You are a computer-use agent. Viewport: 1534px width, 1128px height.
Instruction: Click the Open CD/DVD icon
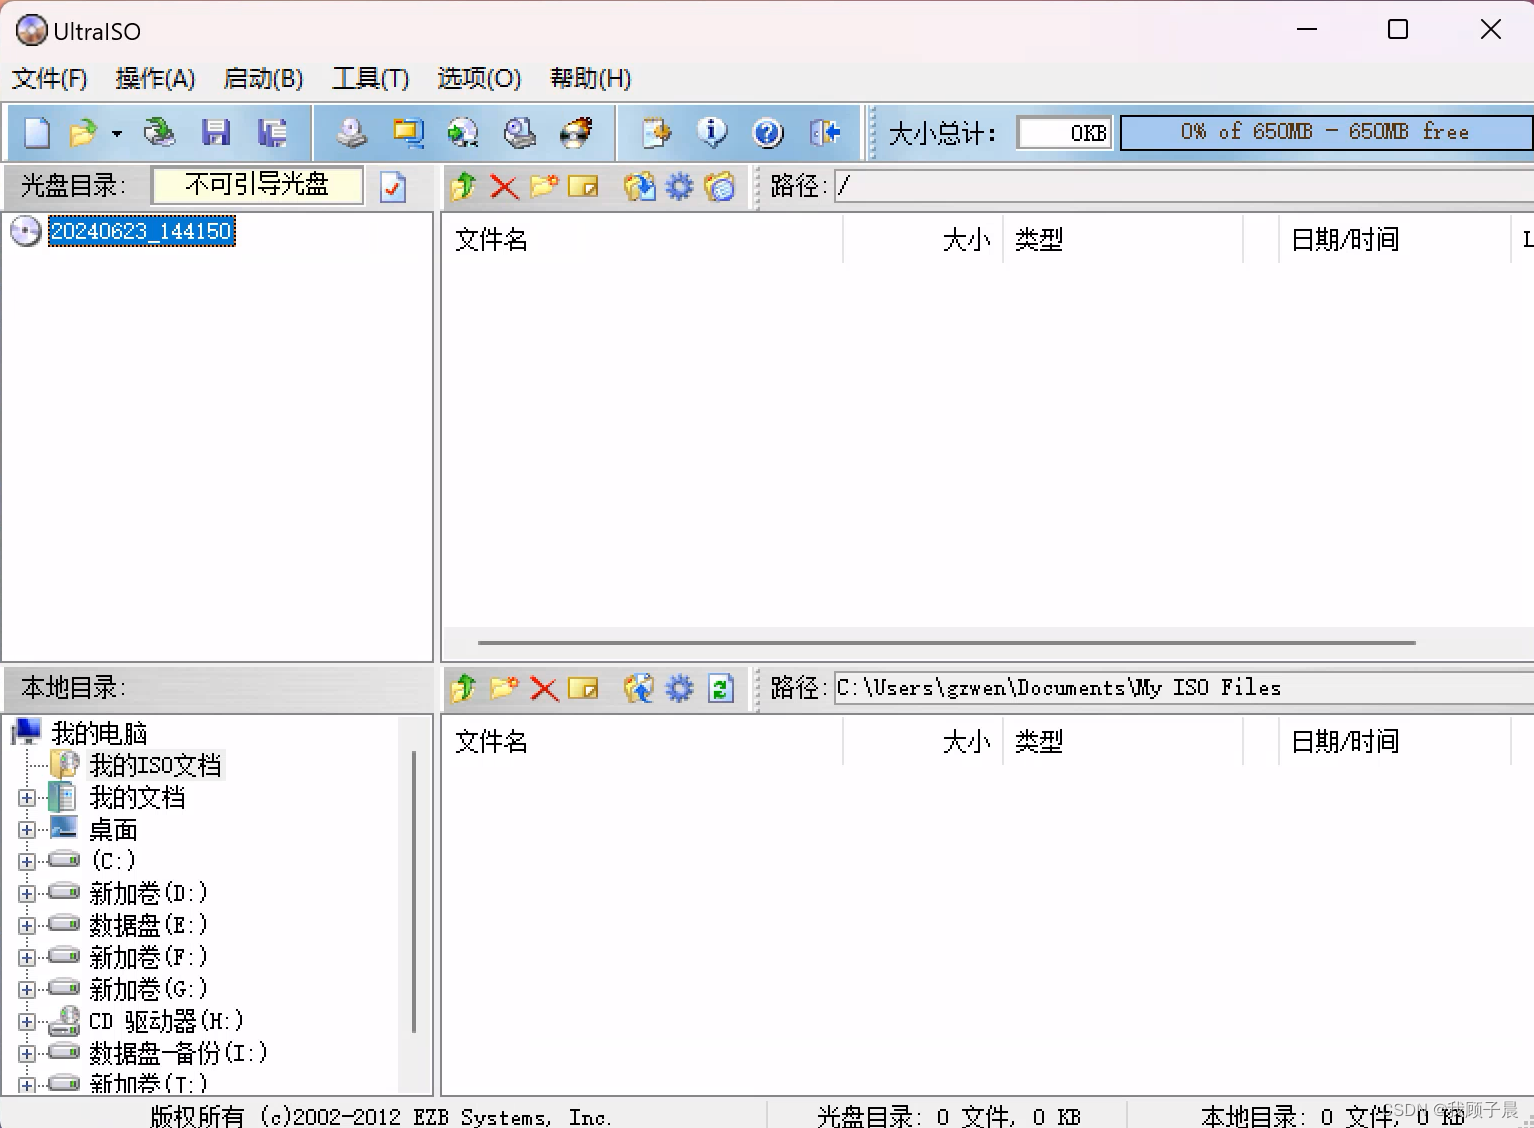pyautogui.click(x=159, y=132)
